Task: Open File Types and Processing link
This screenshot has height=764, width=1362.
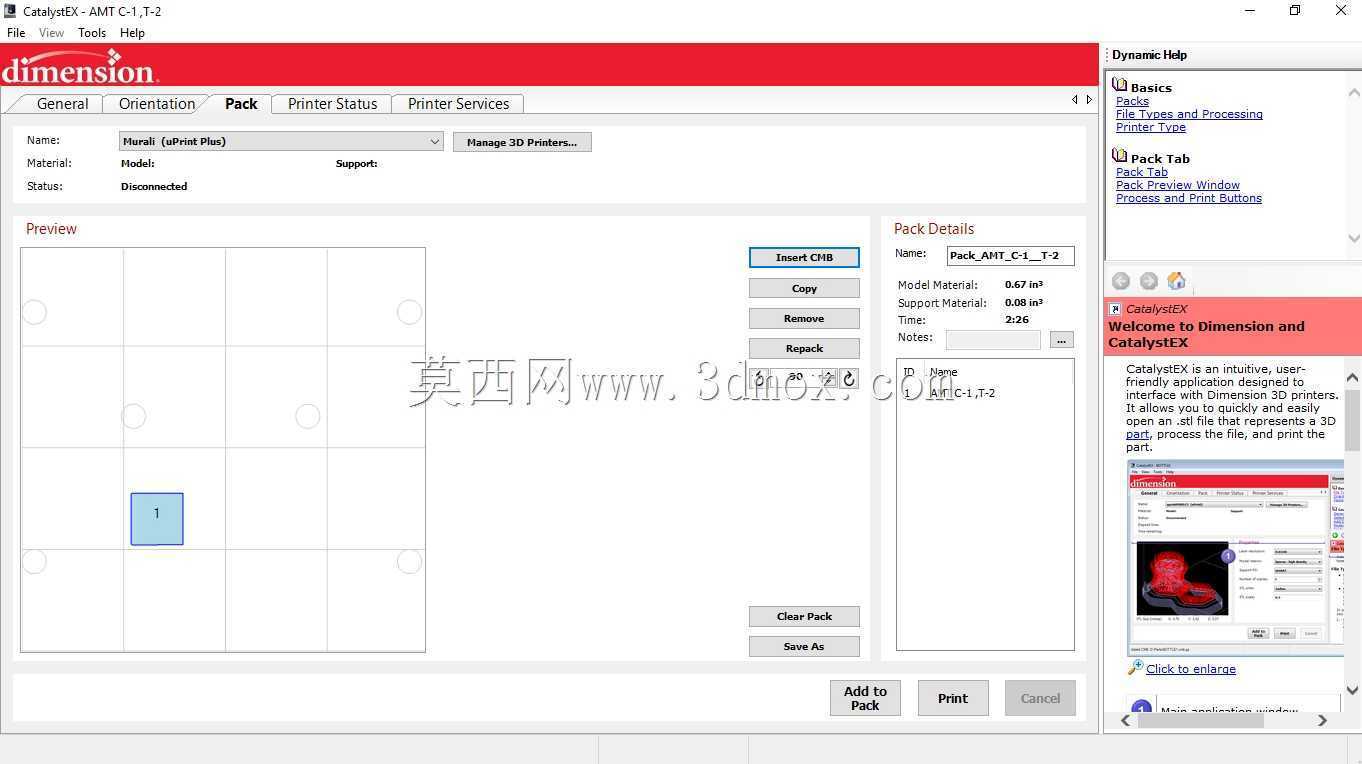Action: tap(1189, 114)
